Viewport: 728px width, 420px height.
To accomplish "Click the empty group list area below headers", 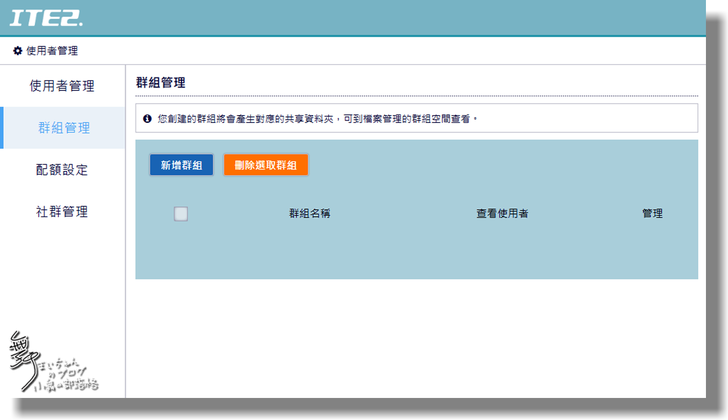I will (x=416, y=252).
